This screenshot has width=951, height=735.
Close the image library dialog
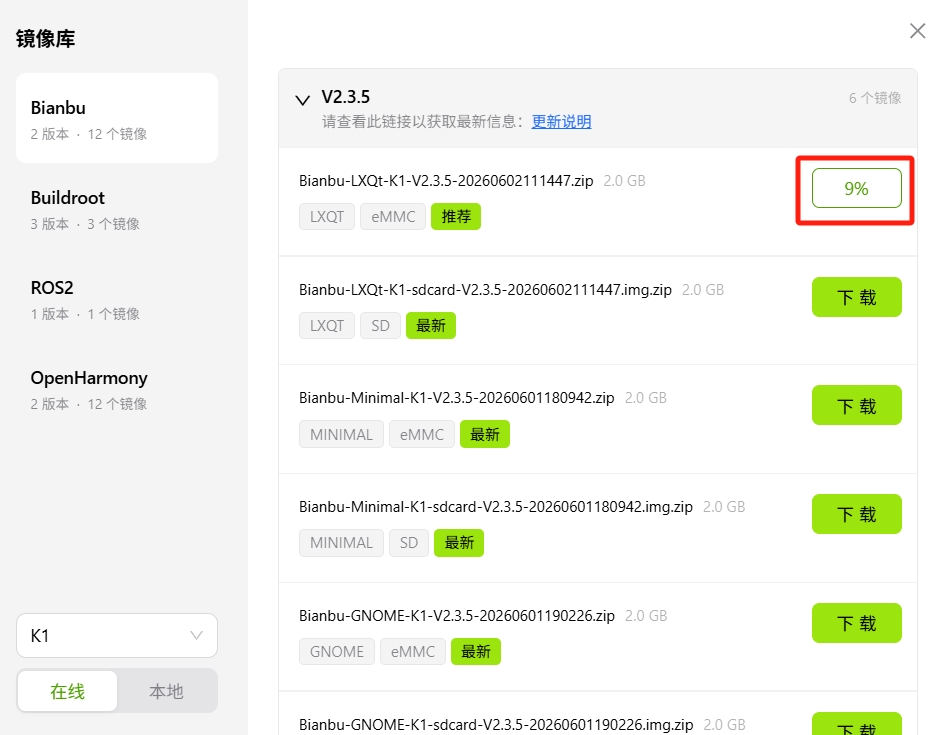coord(917,31)
